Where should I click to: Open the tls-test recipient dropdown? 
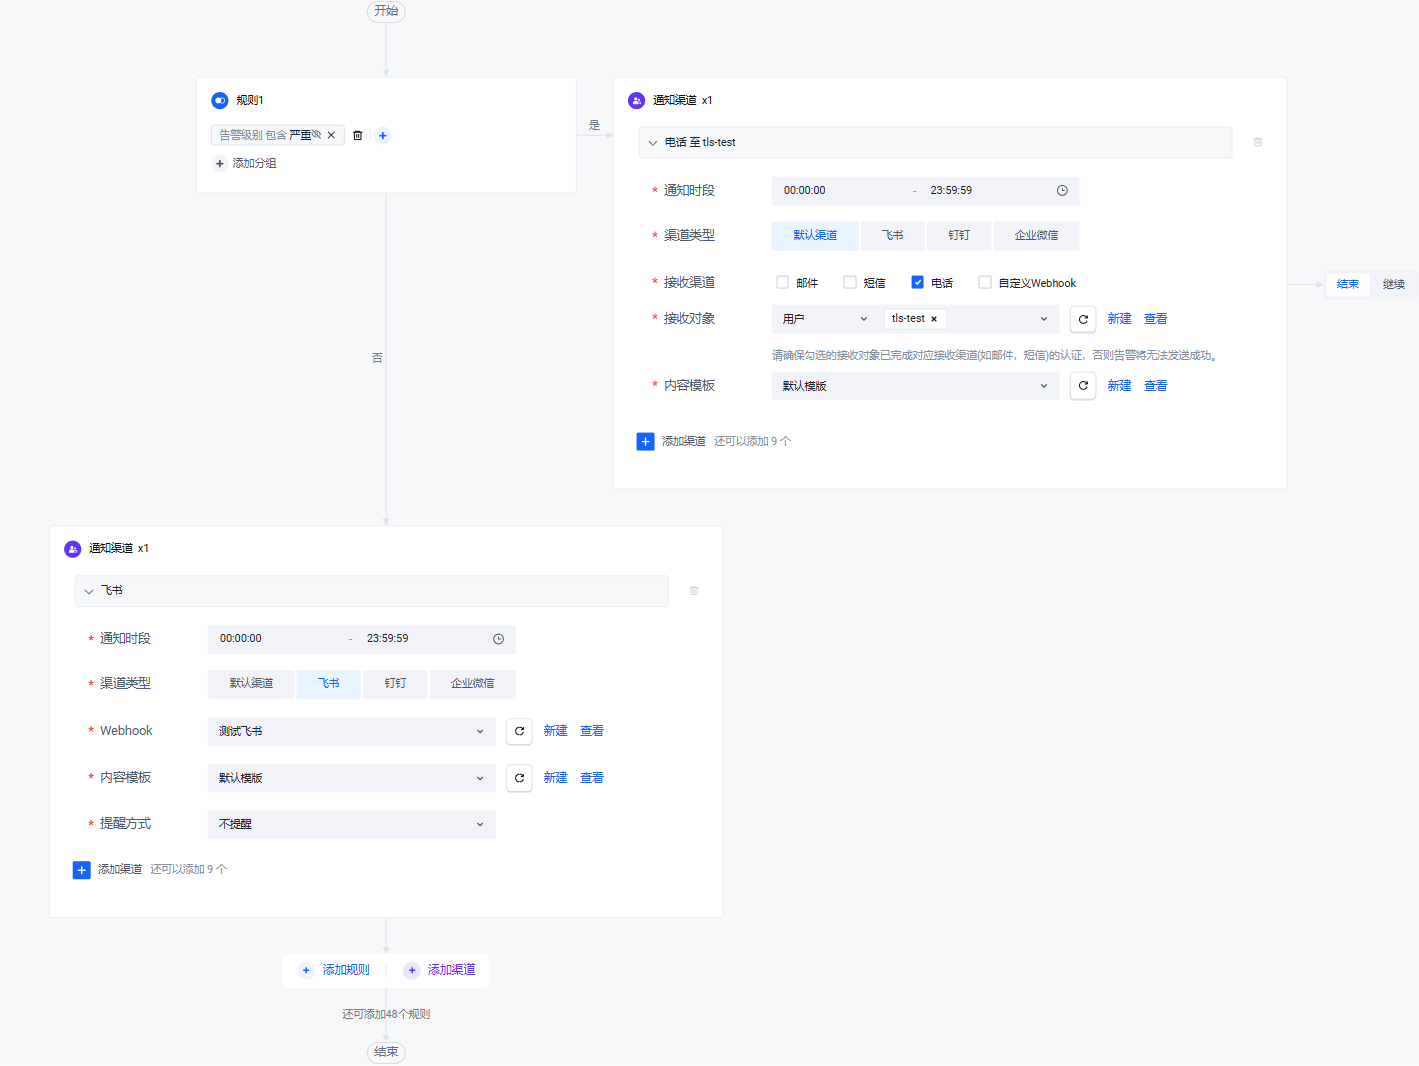click(969, 319)
